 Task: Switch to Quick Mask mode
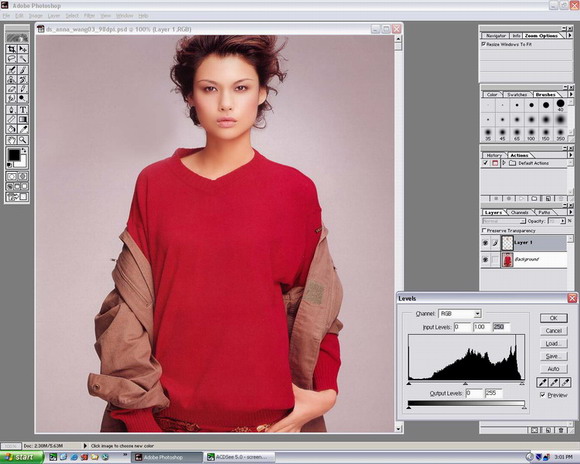[x=23, y=176]
